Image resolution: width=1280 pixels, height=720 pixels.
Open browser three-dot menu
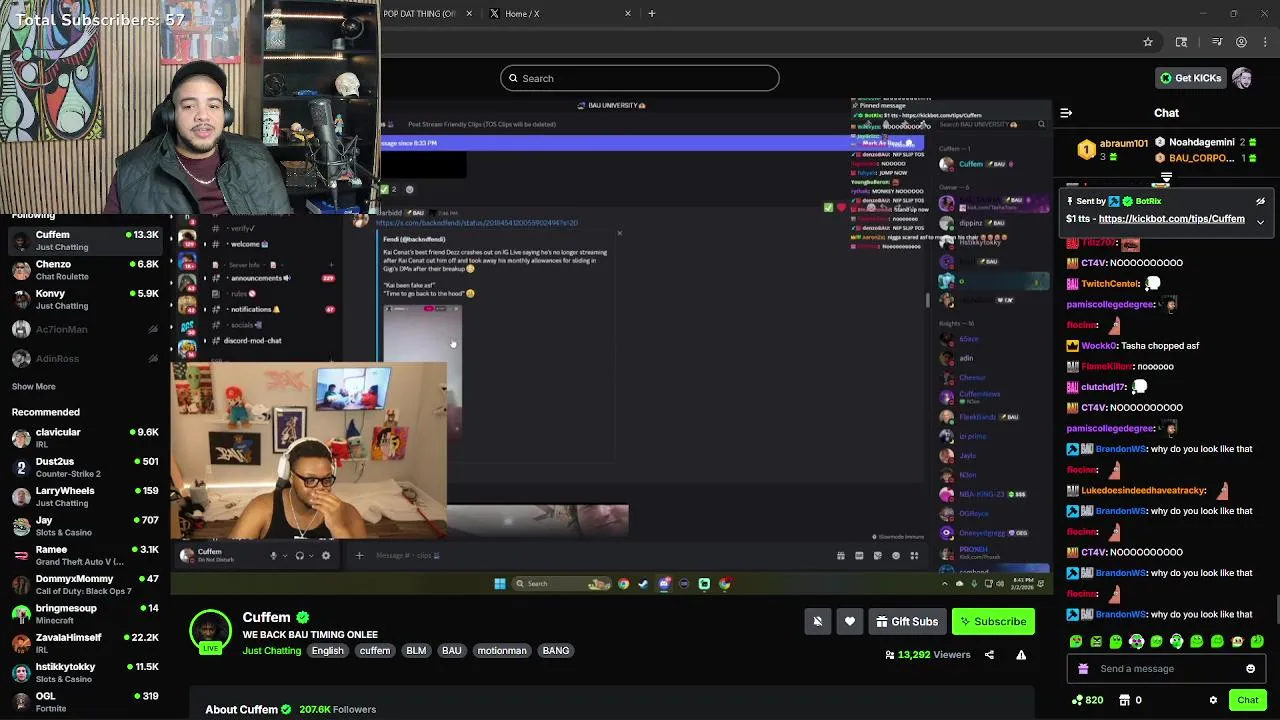click(1264, 42)
